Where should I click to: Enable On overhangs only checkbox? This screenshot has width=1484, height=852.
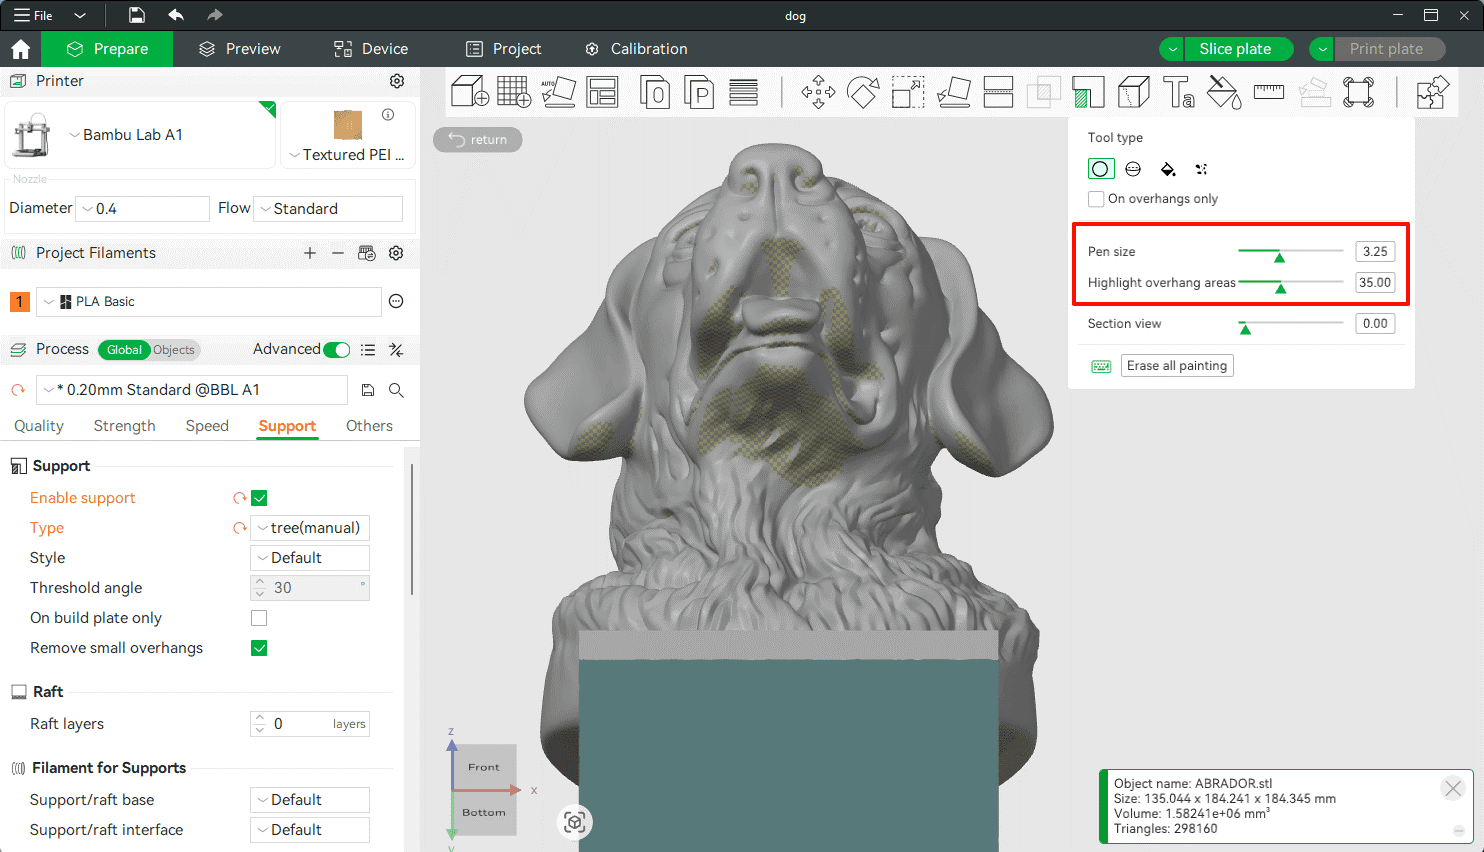1097,199
